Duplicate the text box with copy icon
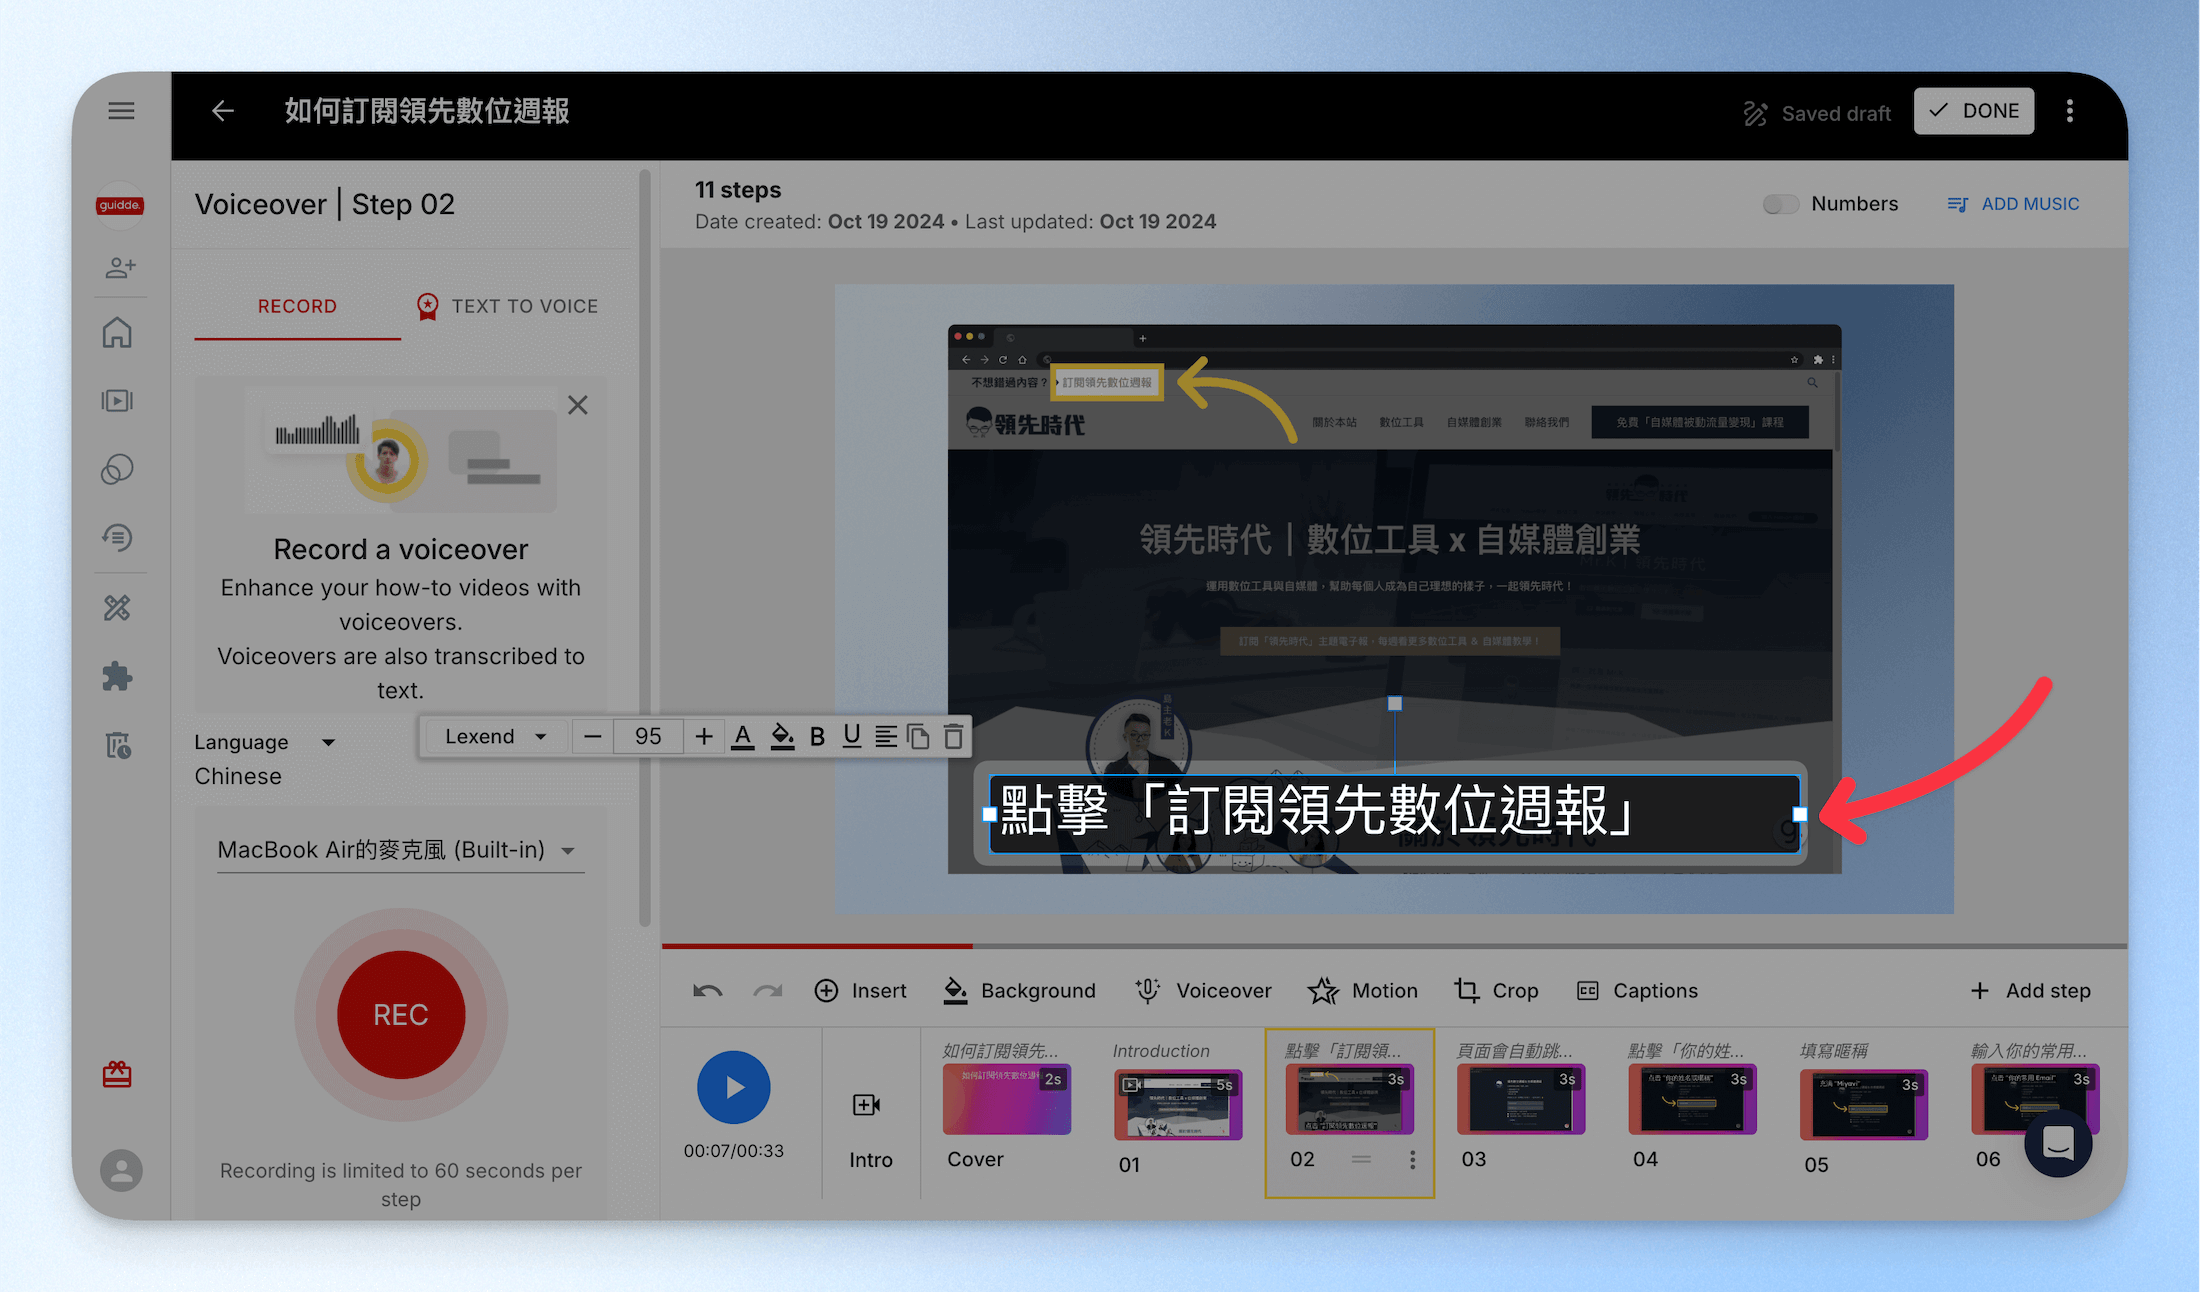The height and width of the screenshot is (1292, 2200). click(918, 737)
